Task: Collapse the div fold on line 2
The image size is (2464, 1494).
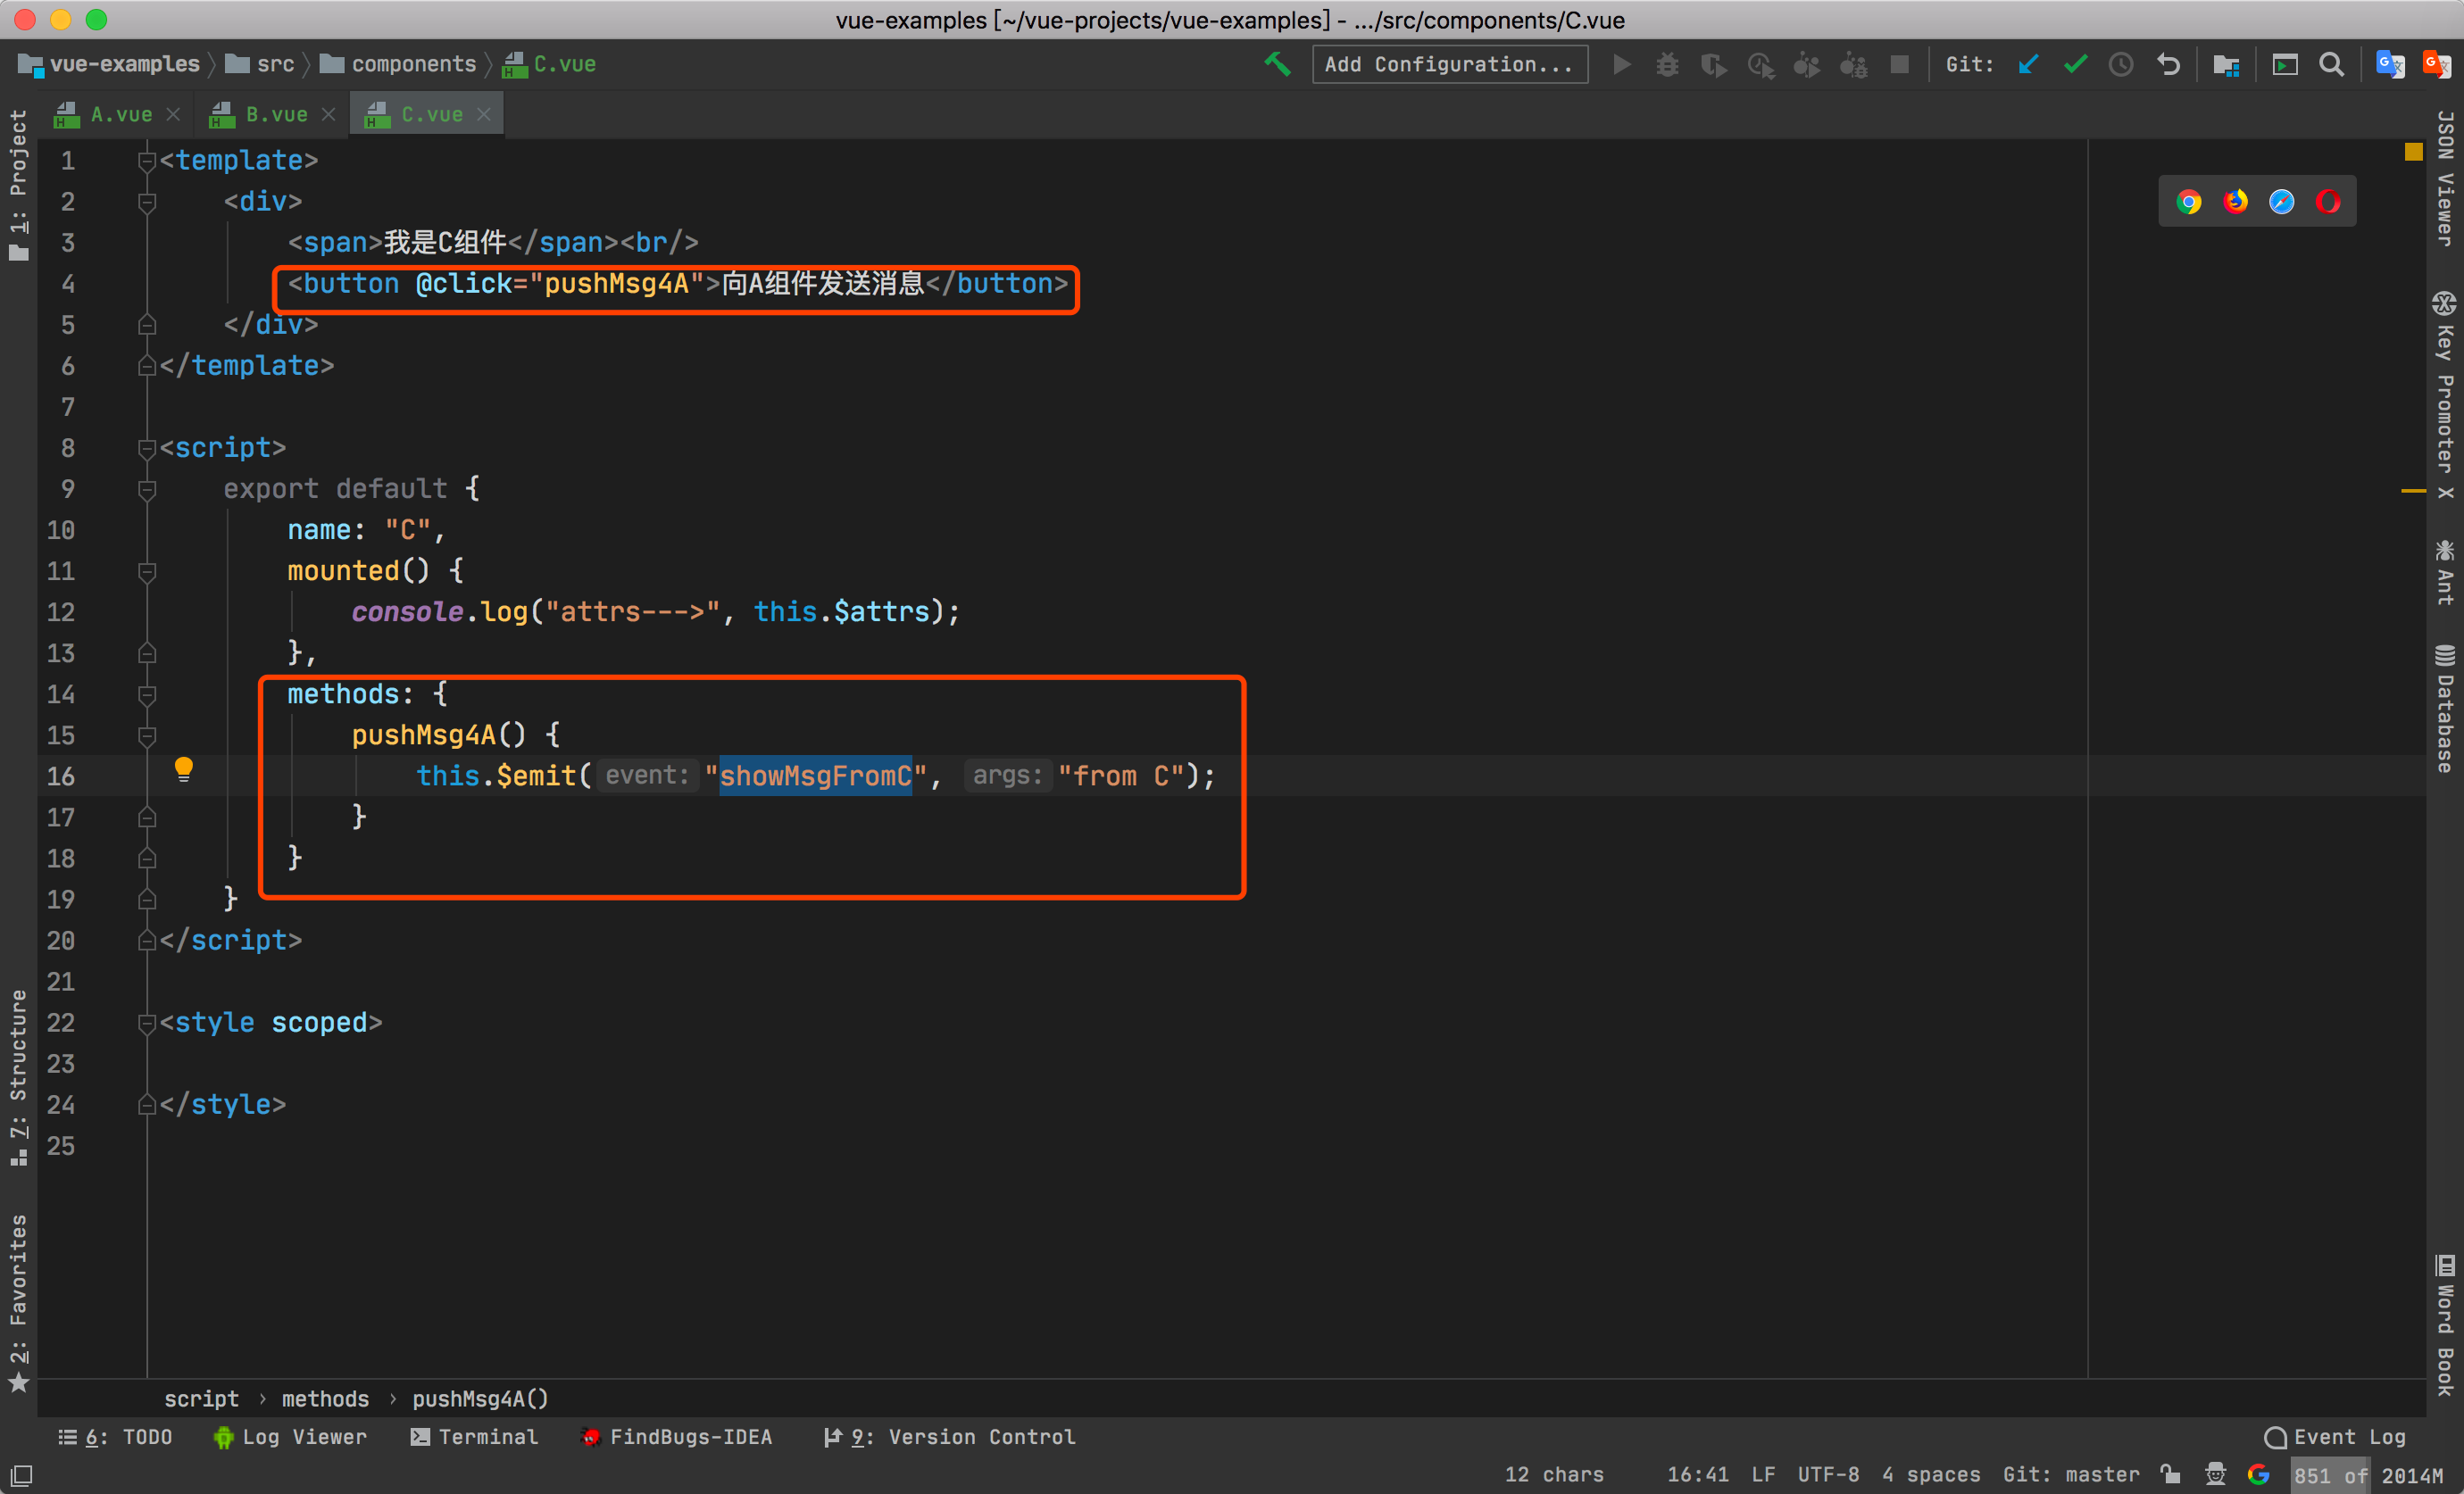Action: (147, 202)
